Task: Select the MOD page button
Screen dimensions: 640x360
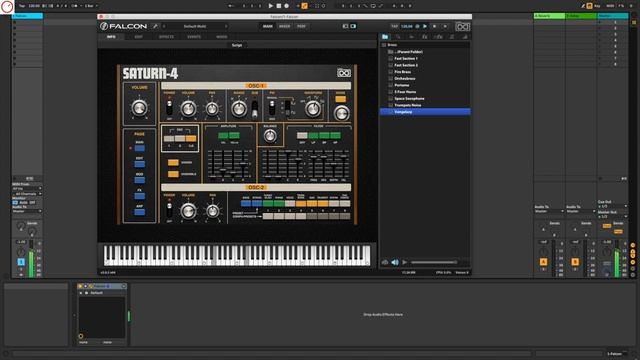Action: point(140,180)
